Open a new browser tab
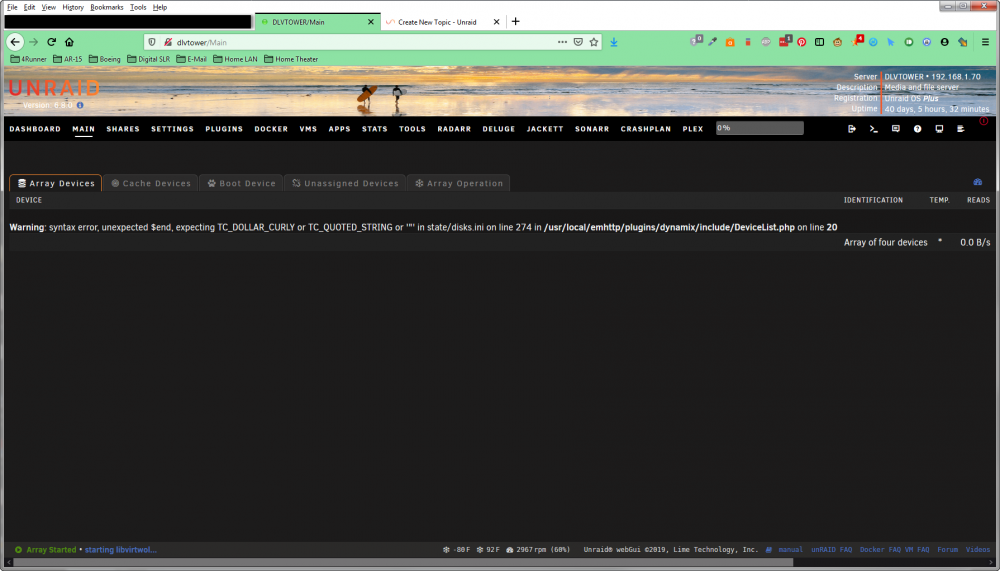The width and height of the screenshot is (1000, 571). [x=515, y=22]
